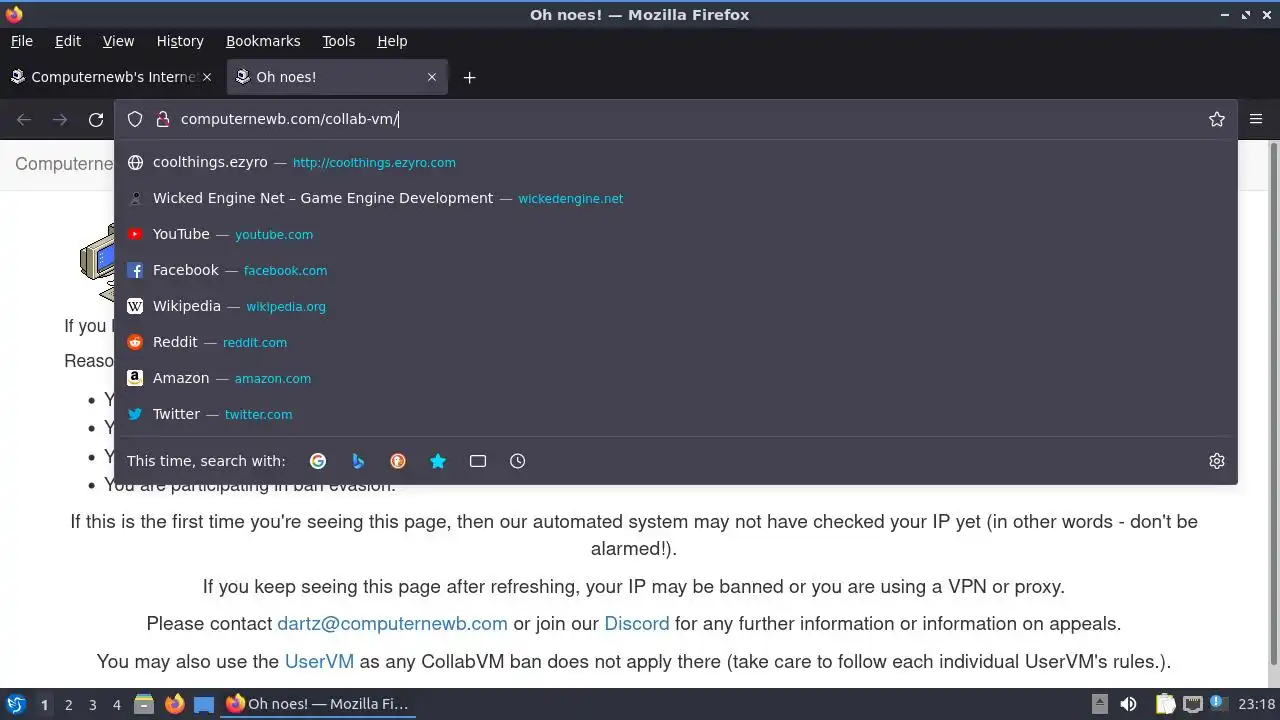Open the clipboard manager tray icon

pyautogui.click(x=1165, y=704)
